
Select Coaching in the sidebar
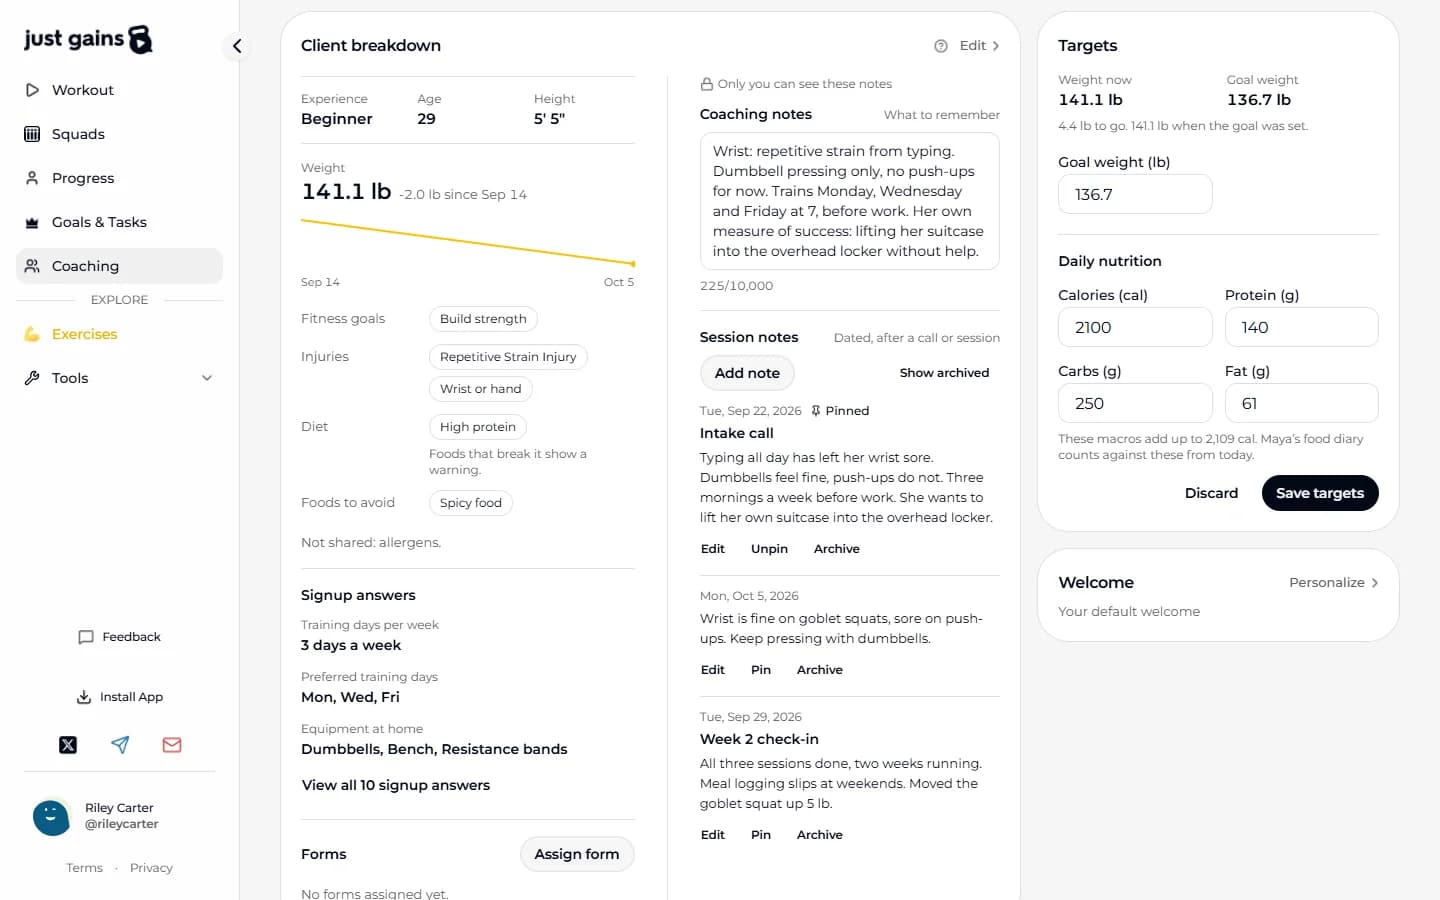(119, 266)
